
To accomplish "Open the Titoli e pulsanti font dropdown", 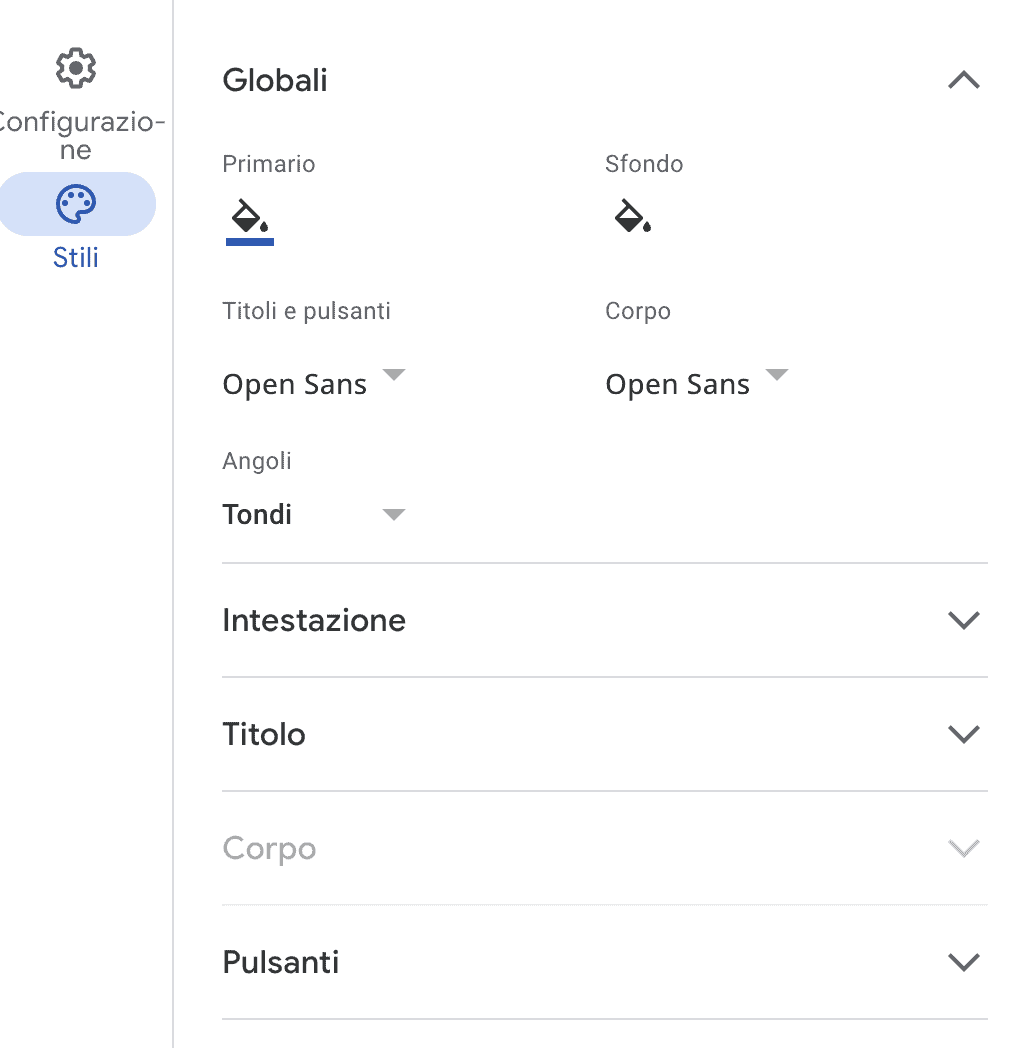I will pos(394,377).
